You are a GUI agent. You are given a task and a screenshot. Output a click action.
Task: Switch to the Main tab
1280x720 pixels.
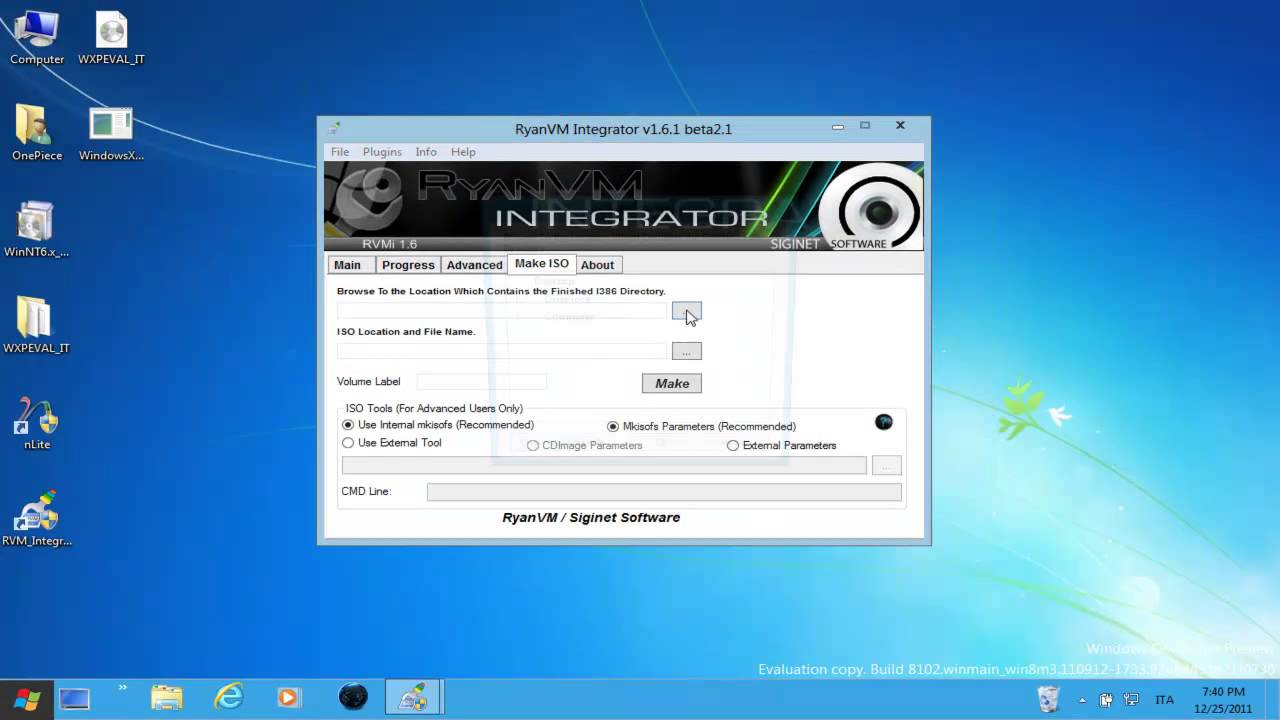click(351, 265)
